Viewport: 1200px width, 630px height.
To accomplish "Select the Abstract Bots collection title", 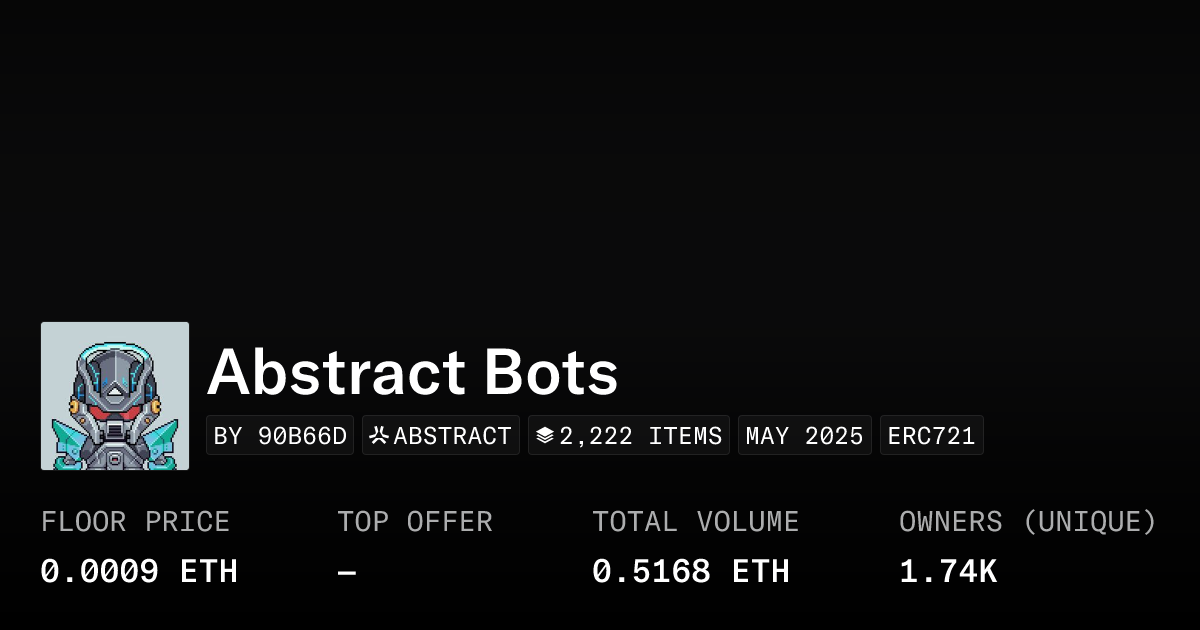I will (x=412, y=373).
